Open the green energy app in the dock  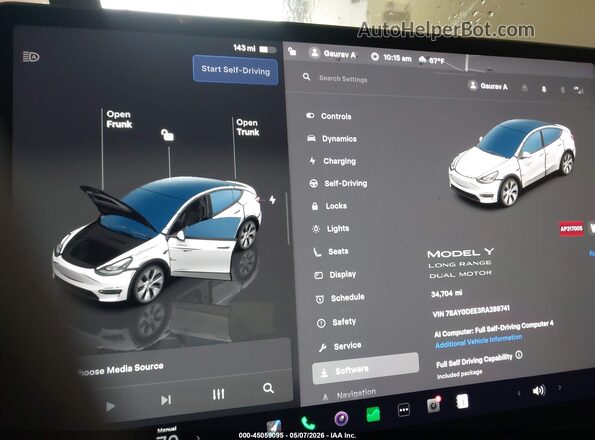[373, 414]
